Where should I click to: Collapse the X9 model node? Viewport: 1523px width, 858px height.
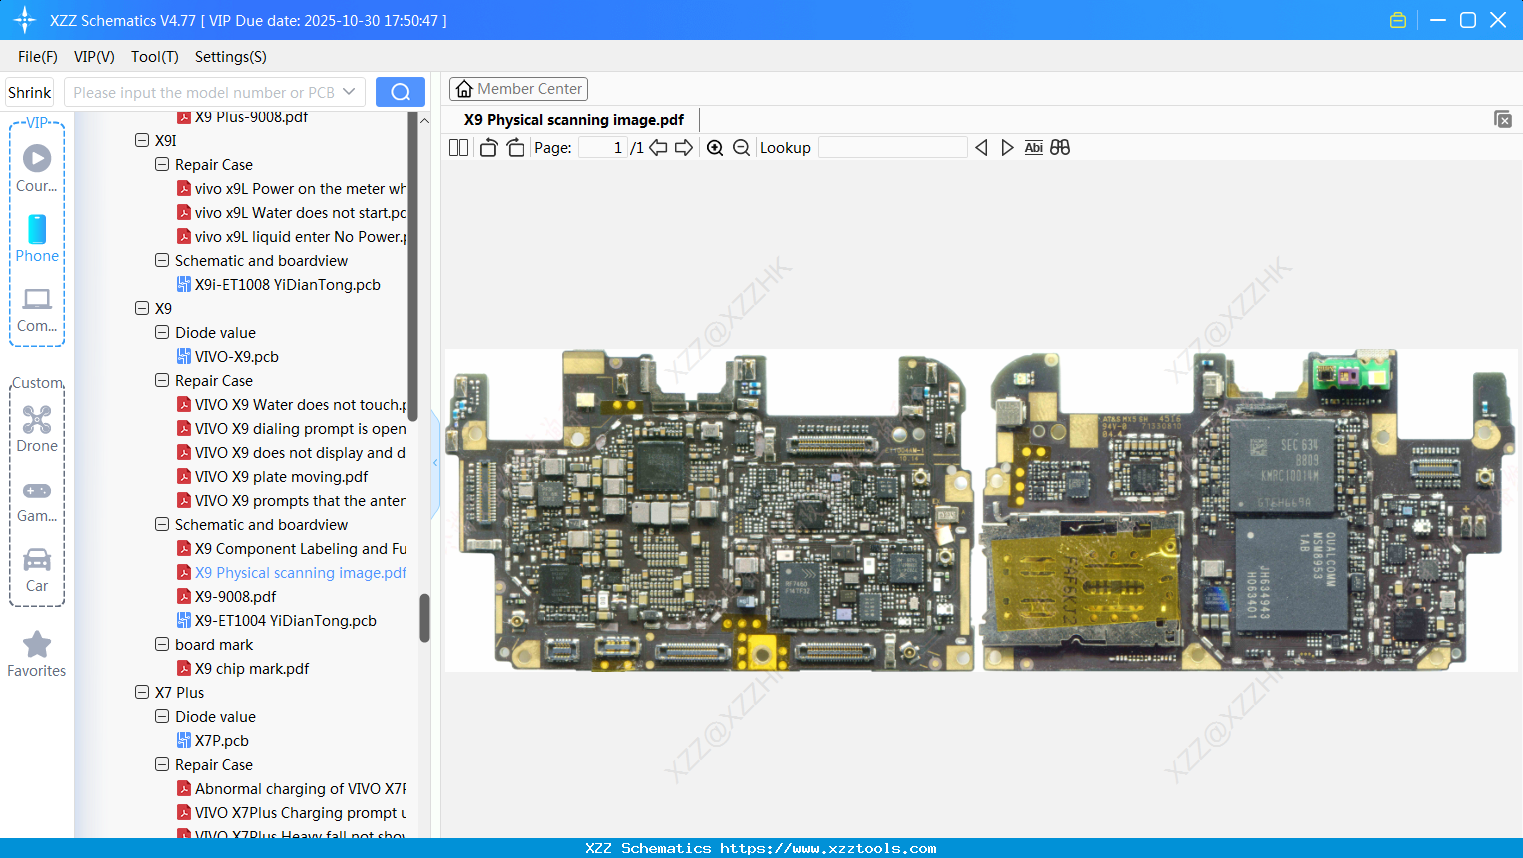click(x=142, y=308)
